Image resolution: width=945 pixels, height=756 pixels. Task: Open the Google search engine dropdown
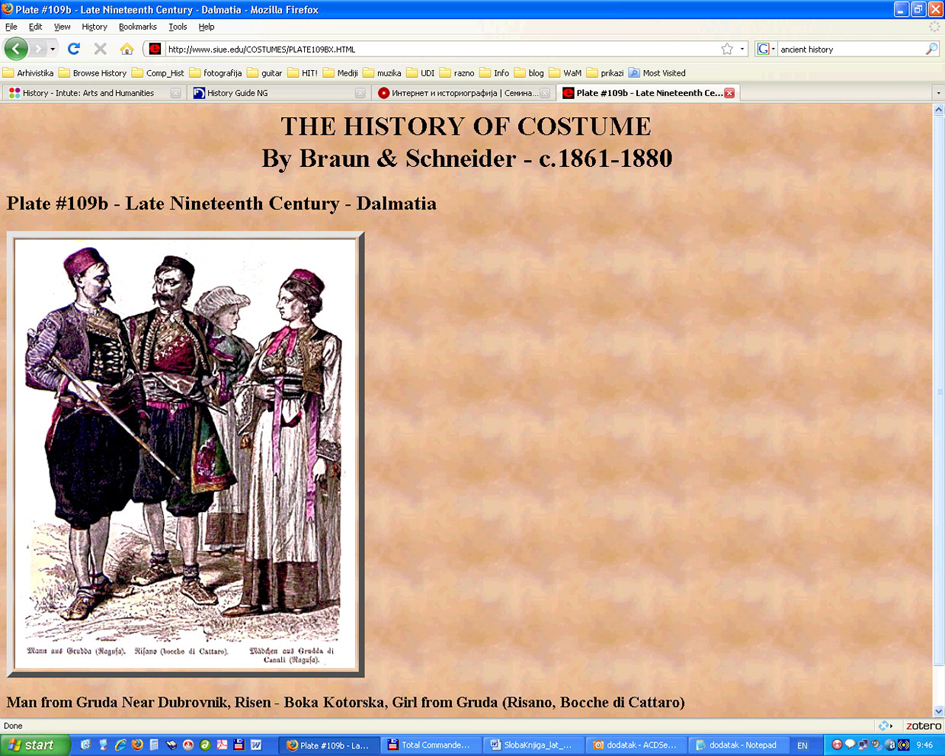coord(766,49)
